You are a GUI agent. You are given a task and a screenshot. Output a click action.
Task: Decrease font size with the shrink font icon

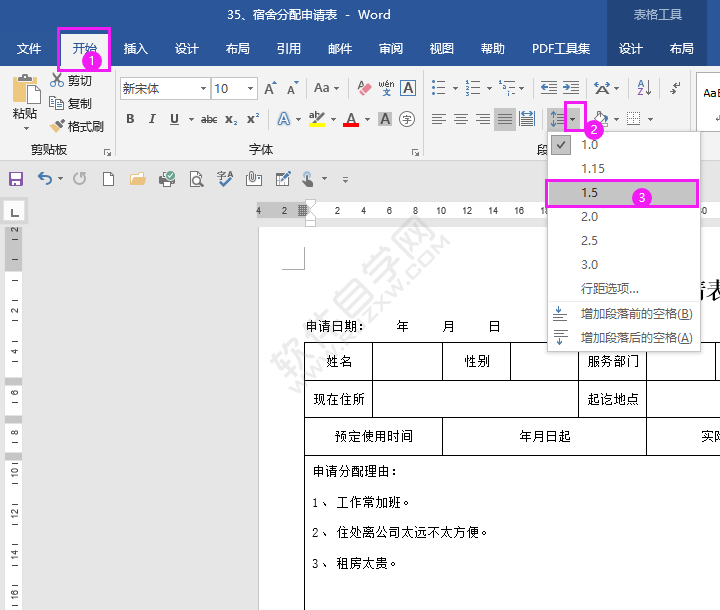tap(292, 88)
